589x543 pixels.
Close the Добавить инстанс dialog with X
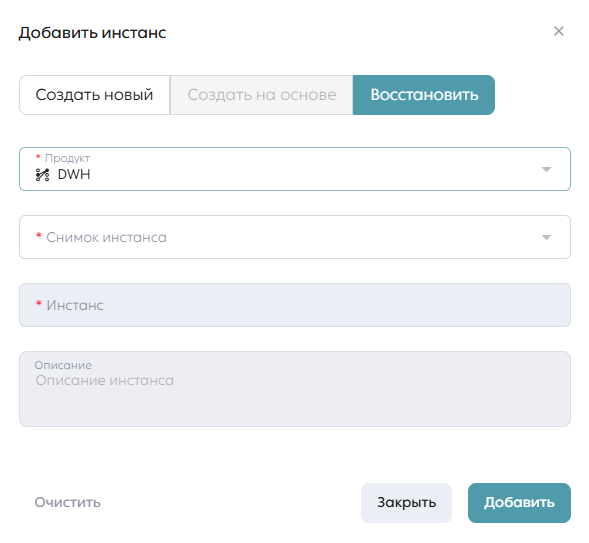tap(559, 31)
